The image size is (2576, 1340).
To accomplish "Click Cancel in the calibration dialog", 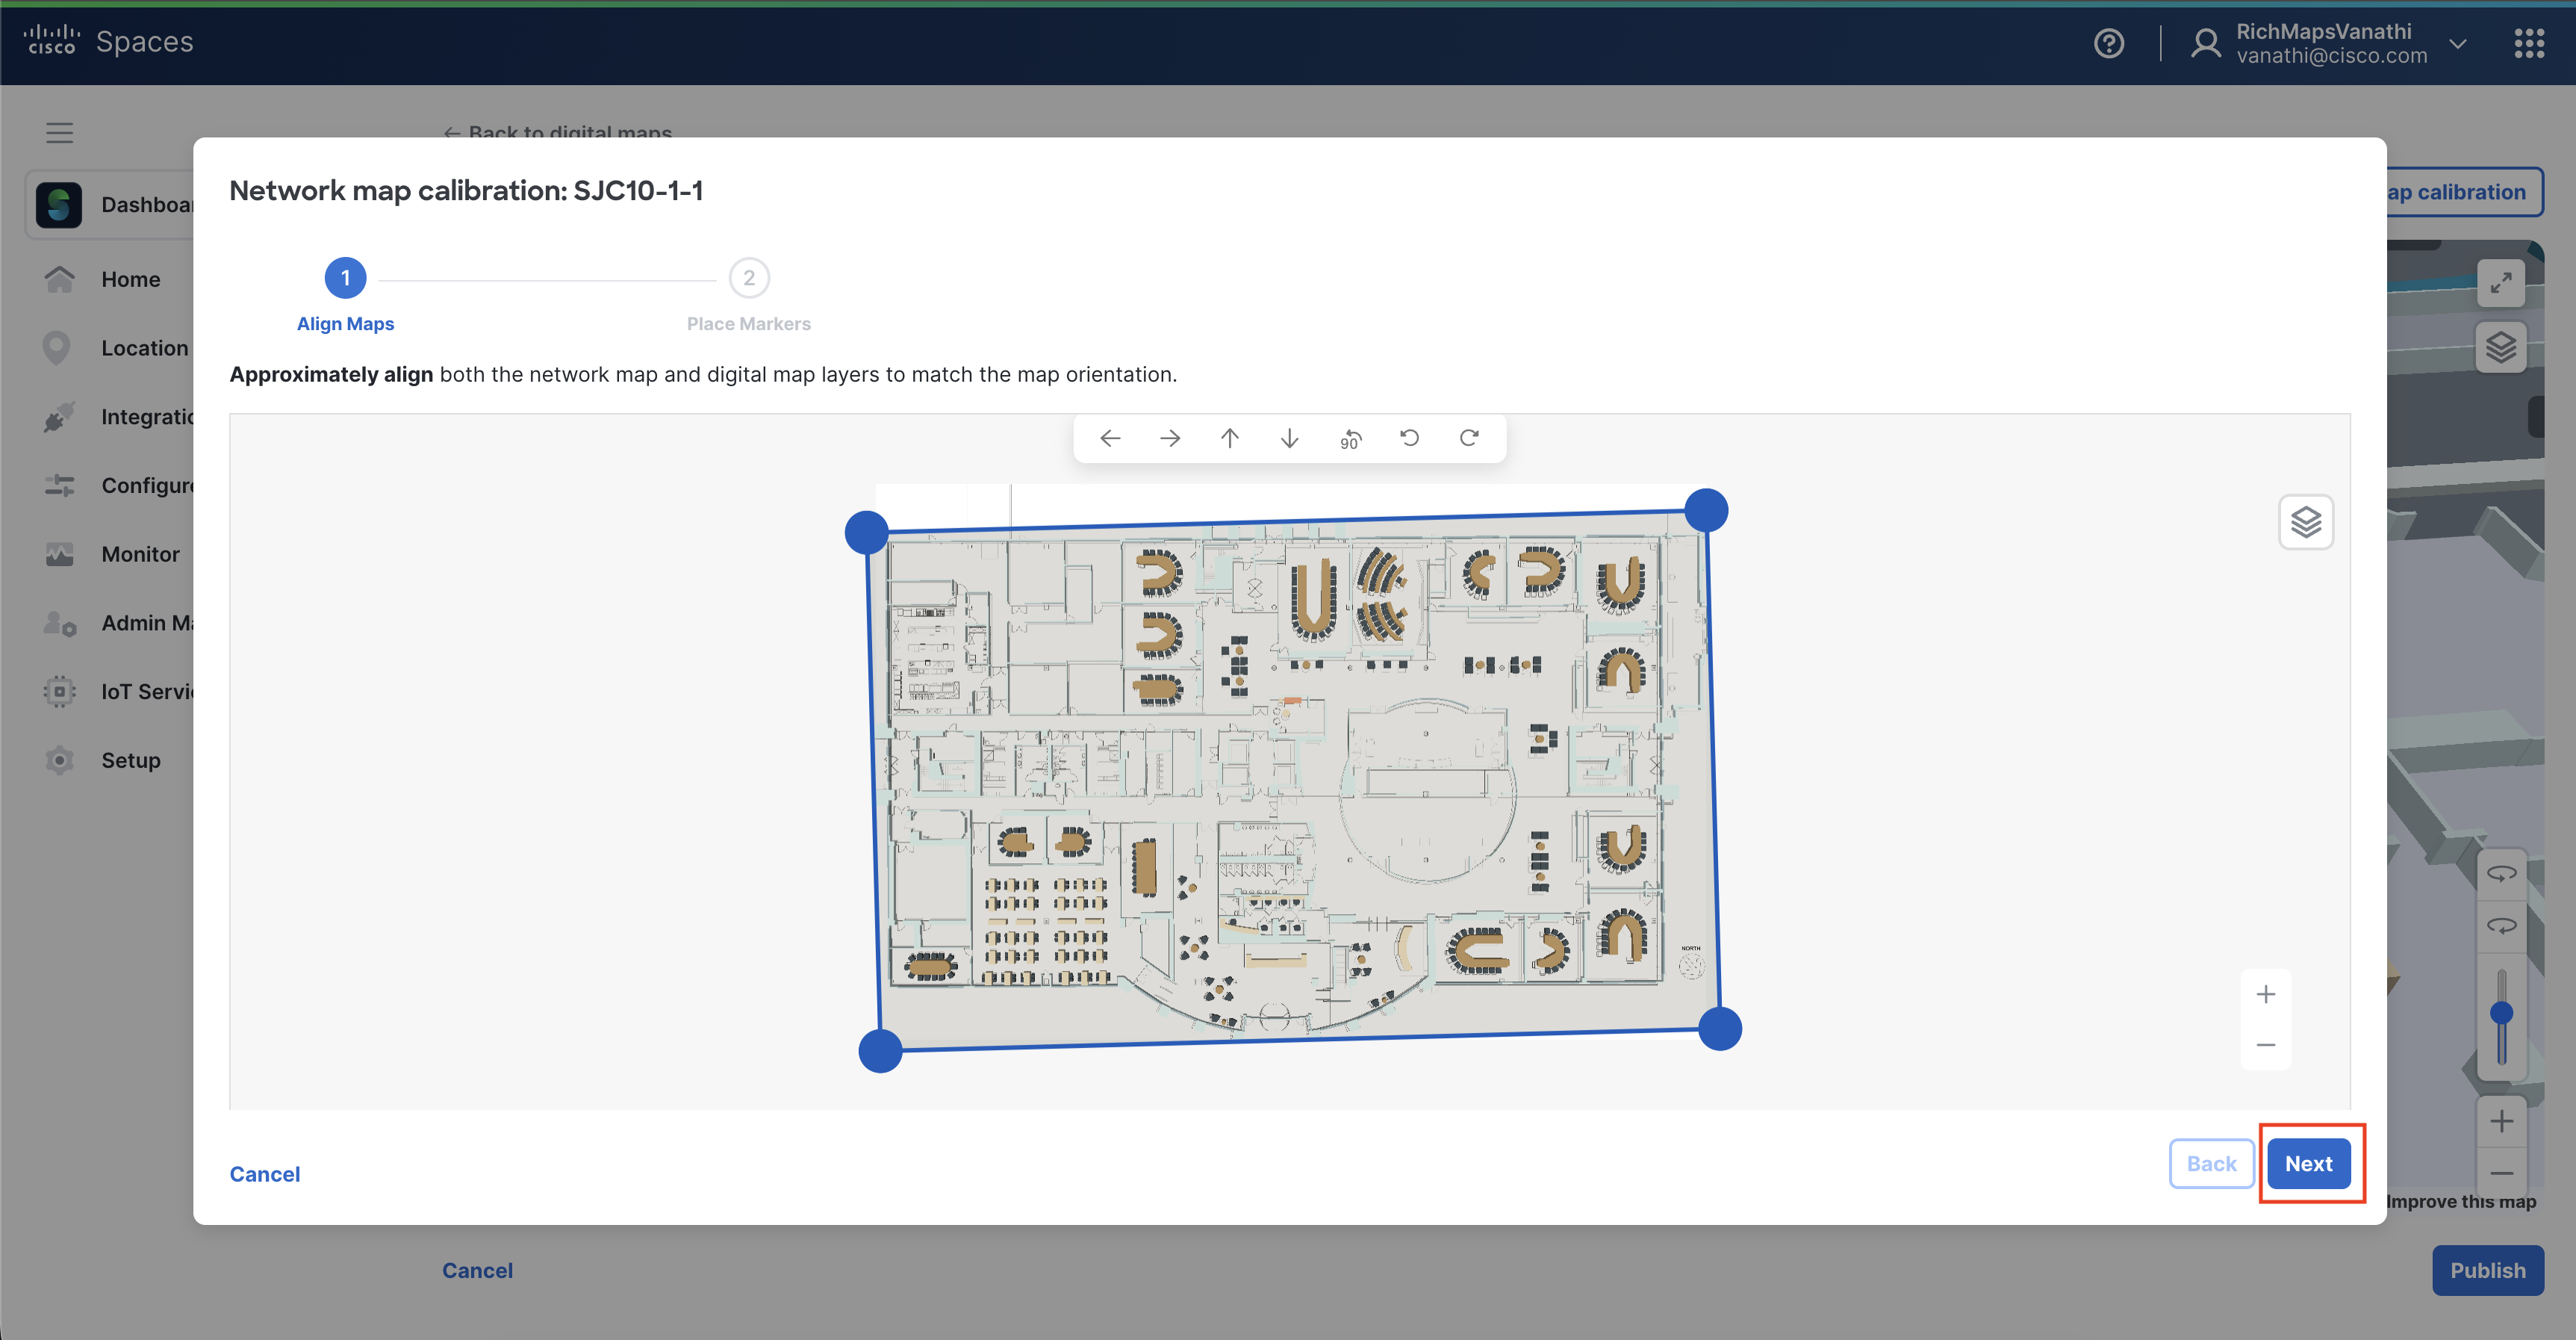I will click(264, 1174).
